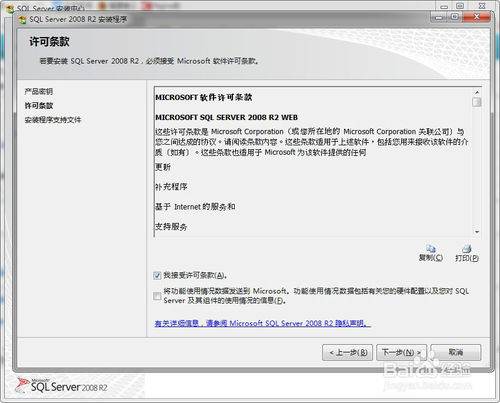
Task: Open the SQL Server 2008 R2 privacy statement link
Action: point(262,323)
